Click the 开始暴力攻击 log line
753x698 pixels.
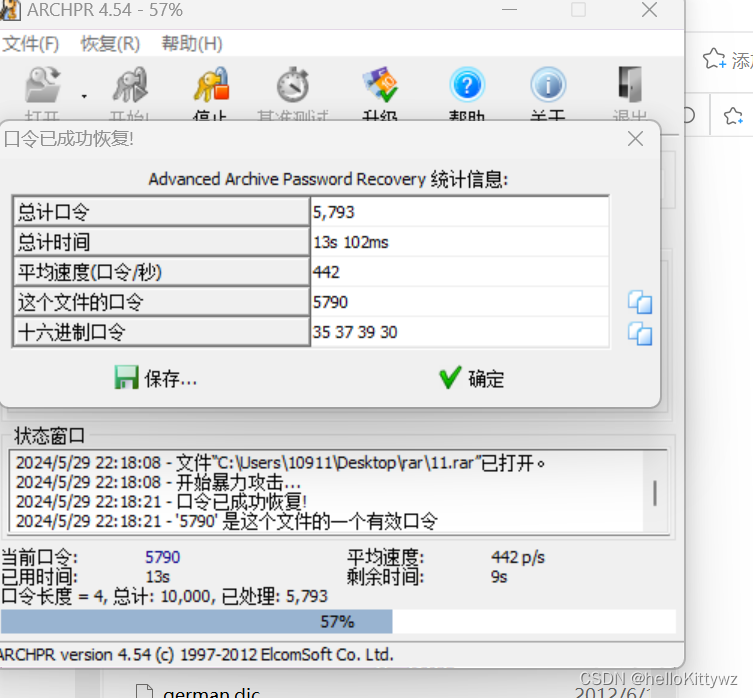(158, 482)
